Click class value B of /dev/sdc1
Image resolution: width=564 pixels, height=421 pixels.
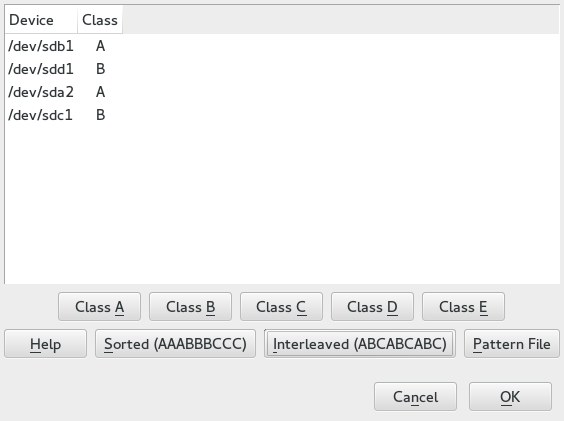tap(100, 115)
